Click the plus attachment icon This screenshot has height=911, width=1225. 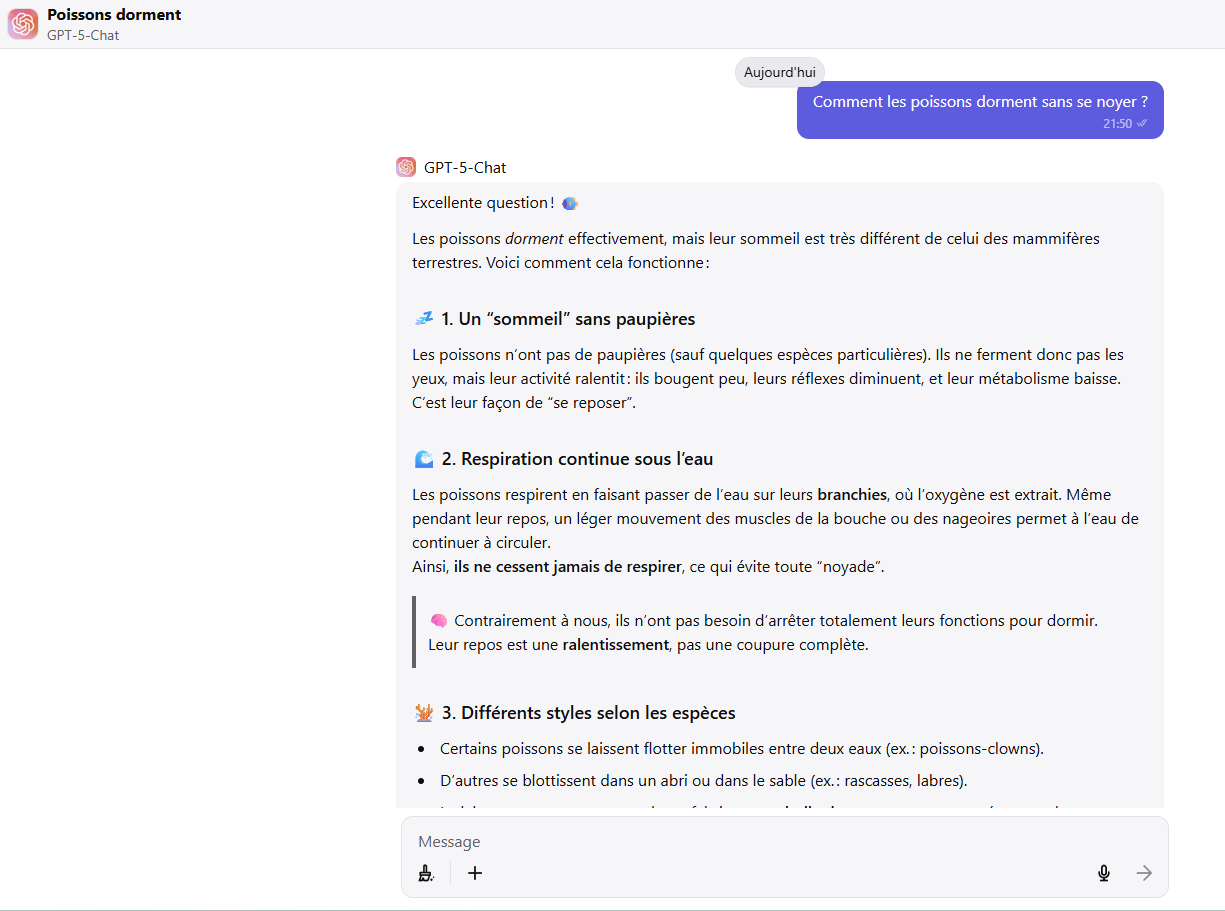(475, 873)
